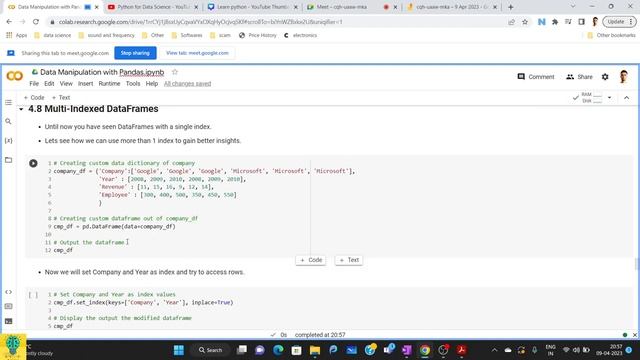The height and width of the screenshot is (360, 640).
Task: Switch to the Meet tab
Action: (352, 7)
